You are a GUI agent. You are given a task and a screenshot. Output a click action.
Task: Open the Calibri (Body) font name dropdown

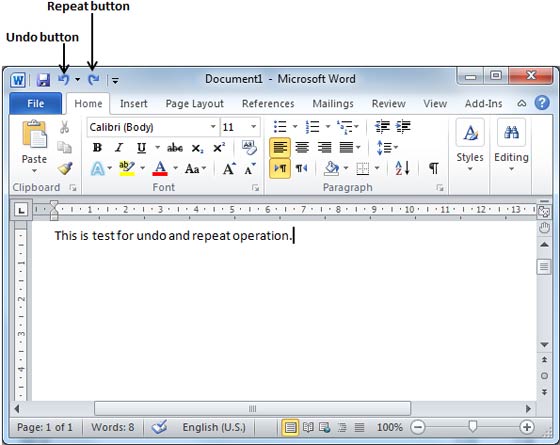[x=213, y=127]
